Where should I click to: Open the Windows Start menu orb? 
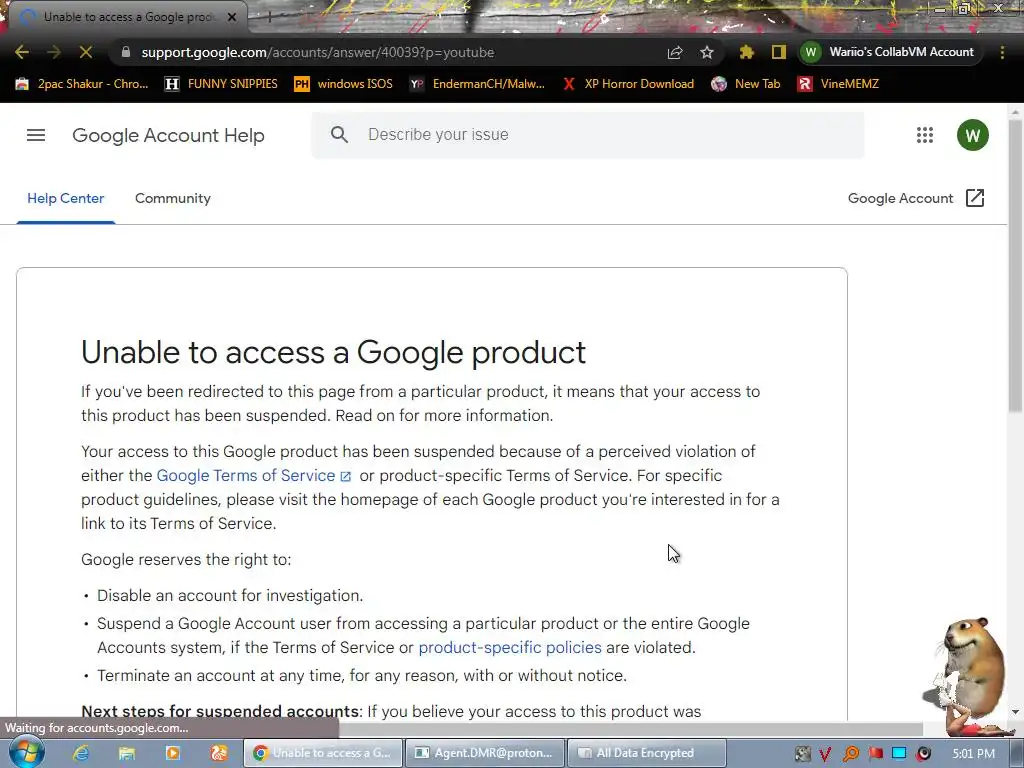(x=27, y=752)
